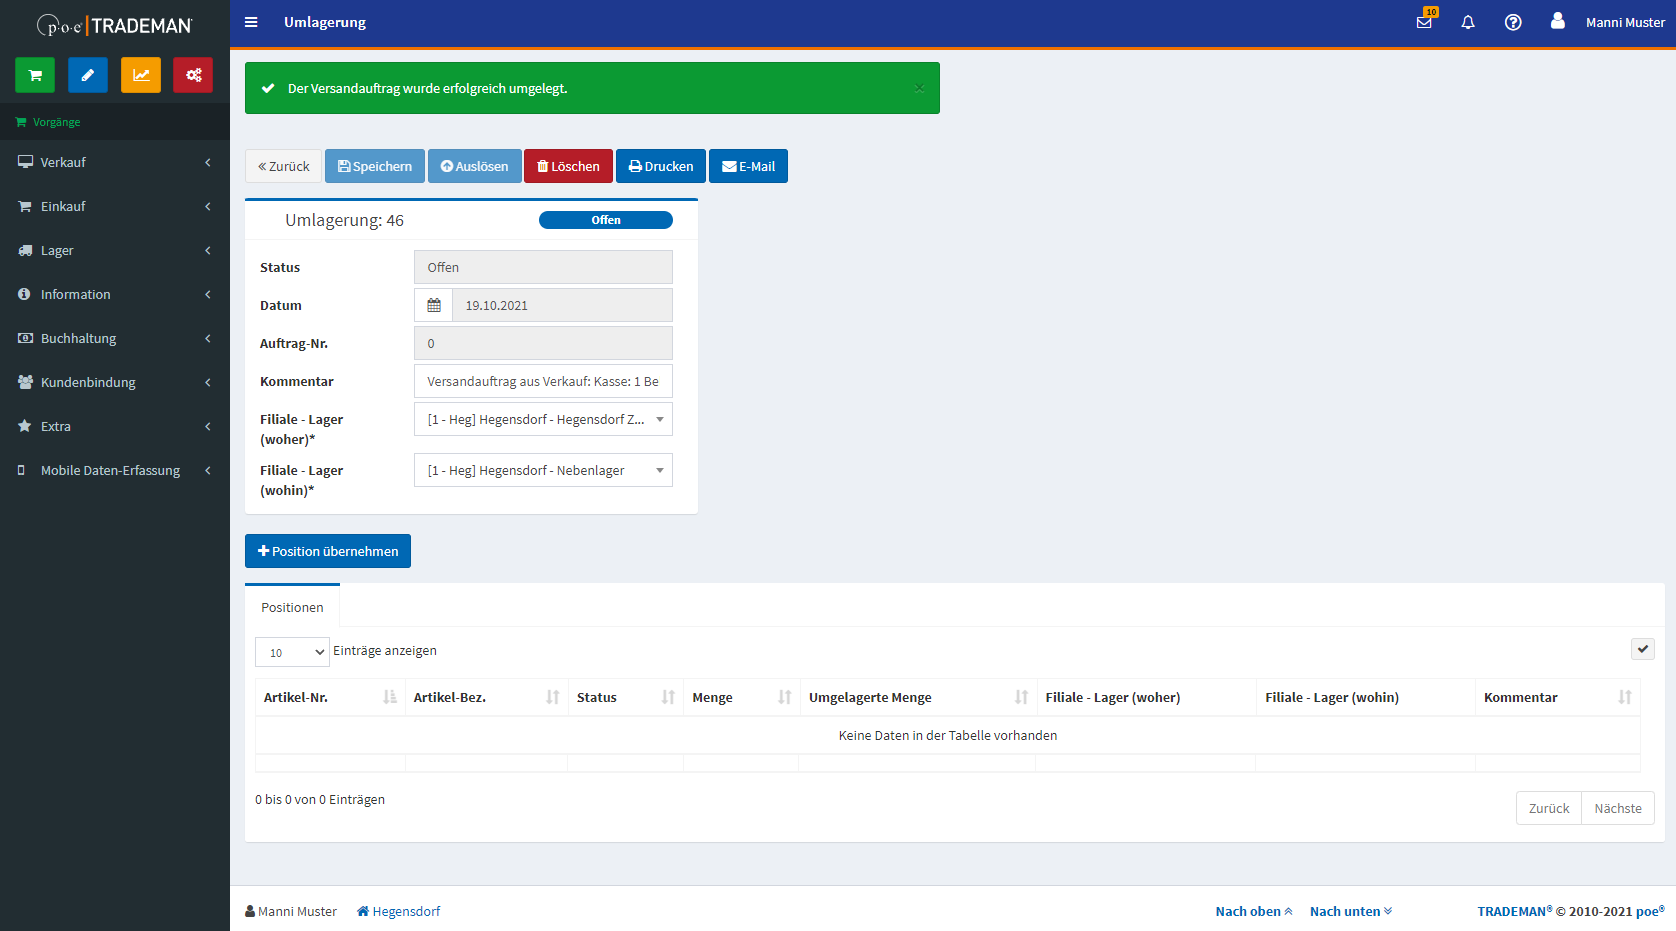
Task: Open the mail notifications icon
Action: 1424,22
